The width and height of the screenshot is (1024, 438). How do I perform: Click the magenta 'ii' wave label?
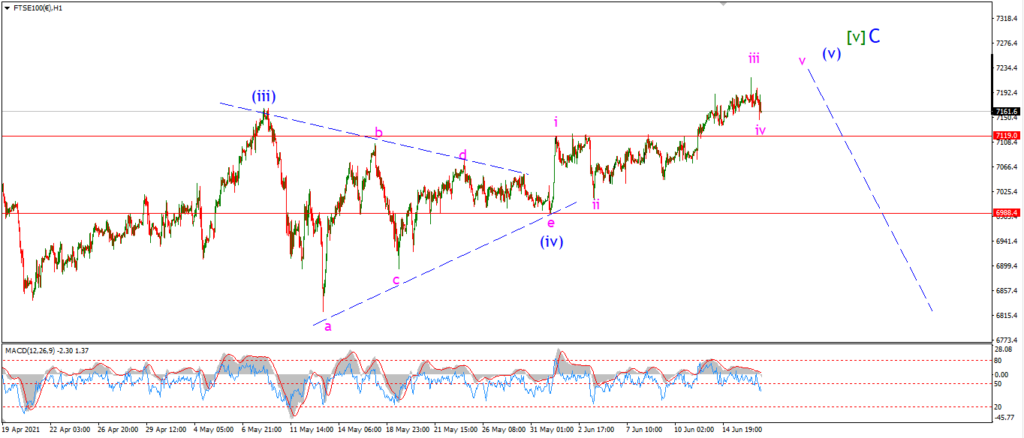(596, 204)
